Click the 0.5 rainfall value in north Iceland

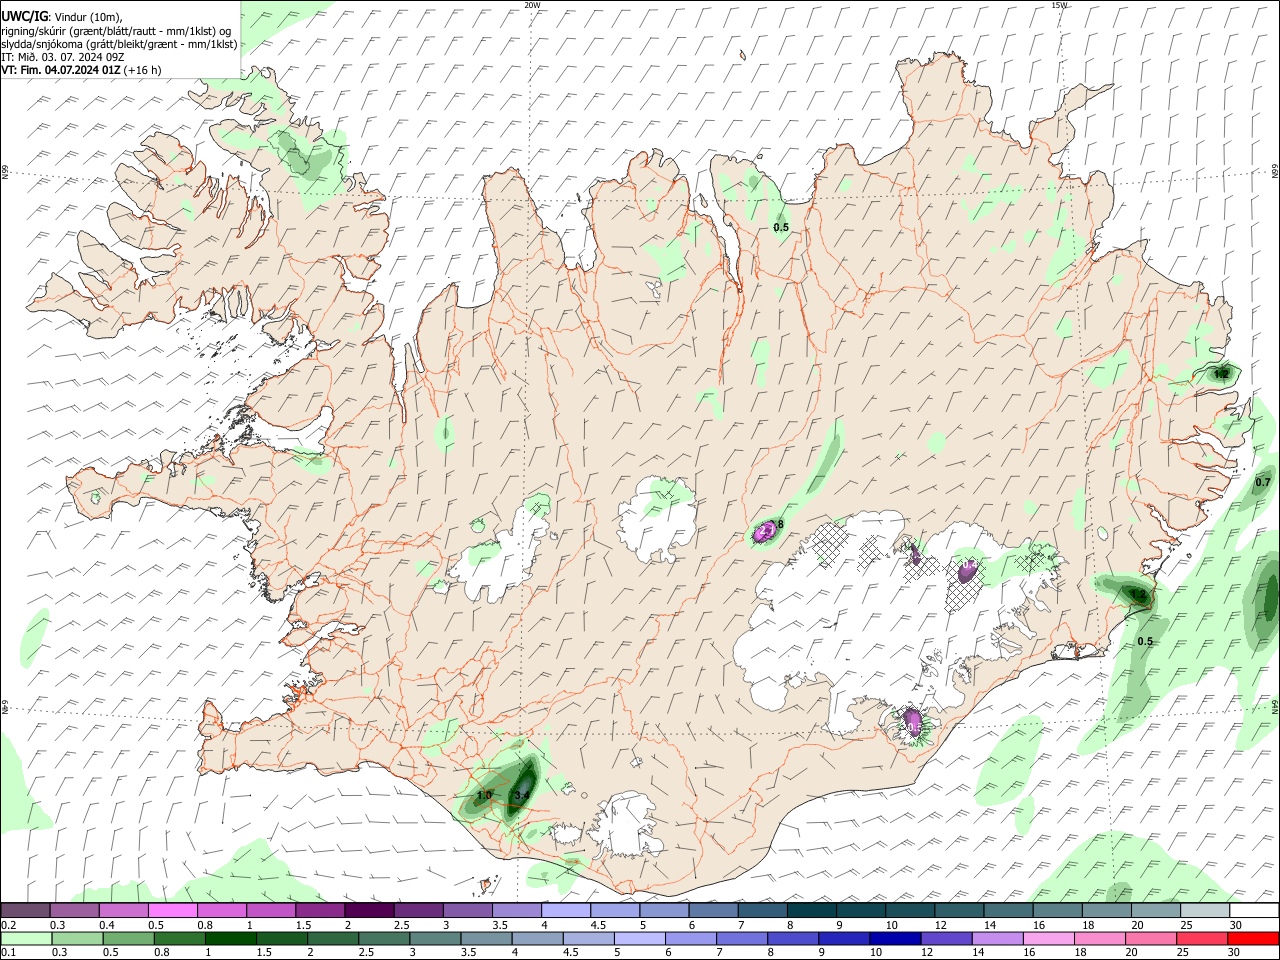point(781,227)
